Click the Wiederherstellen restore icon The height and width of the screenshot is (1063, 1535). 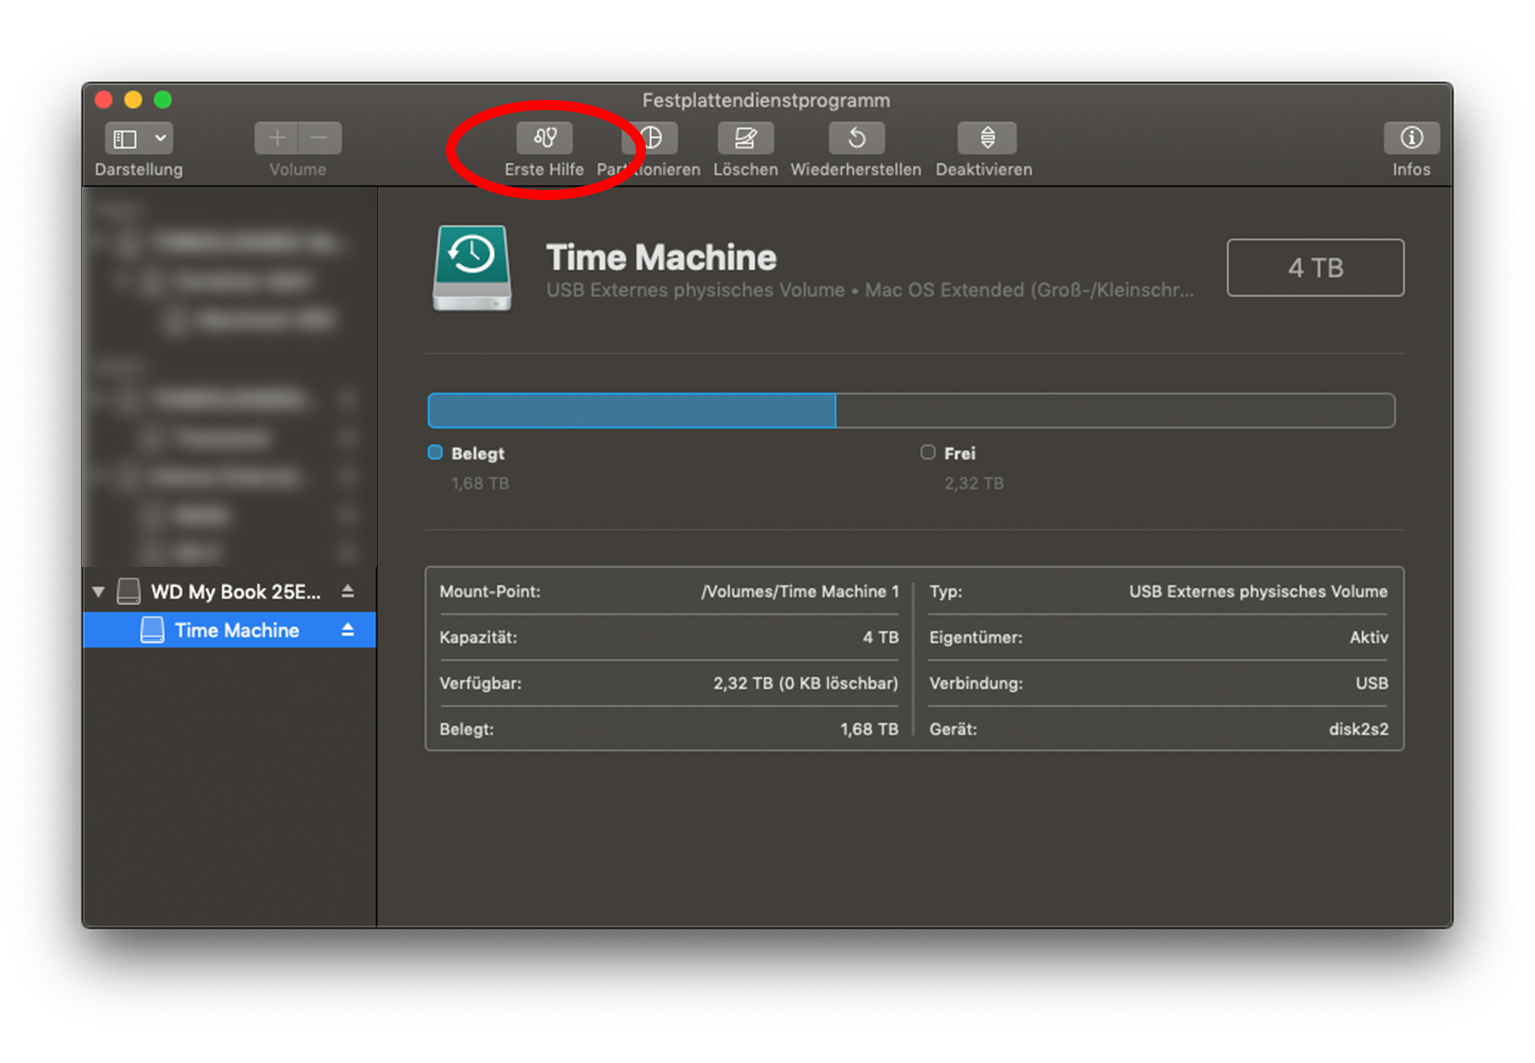(856, 138)
